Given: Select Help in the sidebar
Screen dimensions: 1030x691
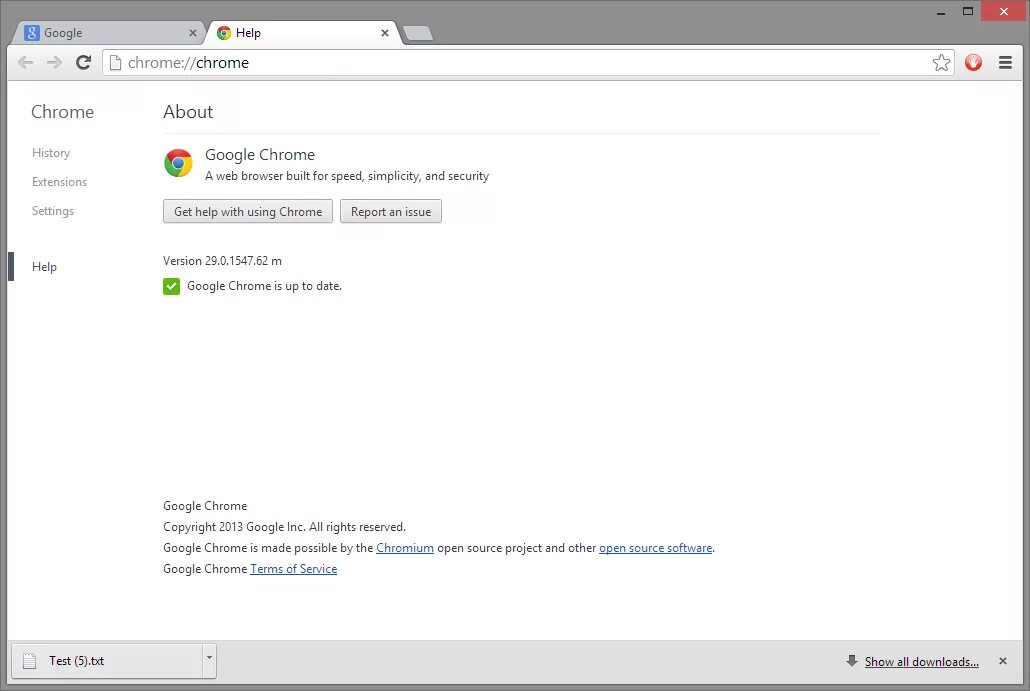Looking at the screenshot, I should [44, 267].
